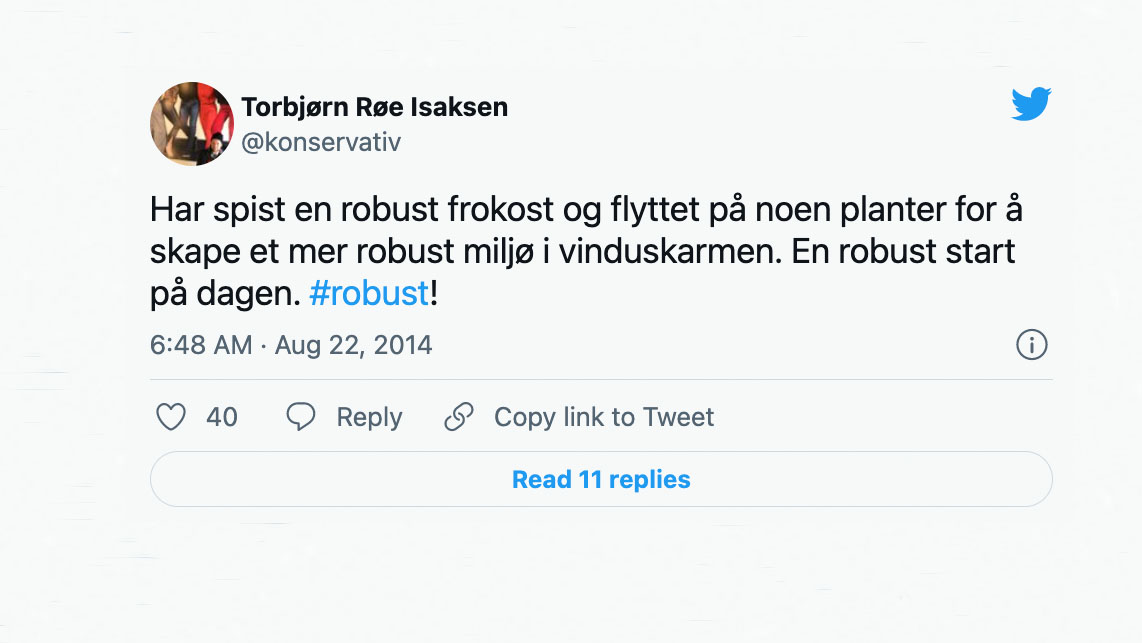1142x643 pixels.
Task: Open the #robust hashtag
Action: click(369, 294)
